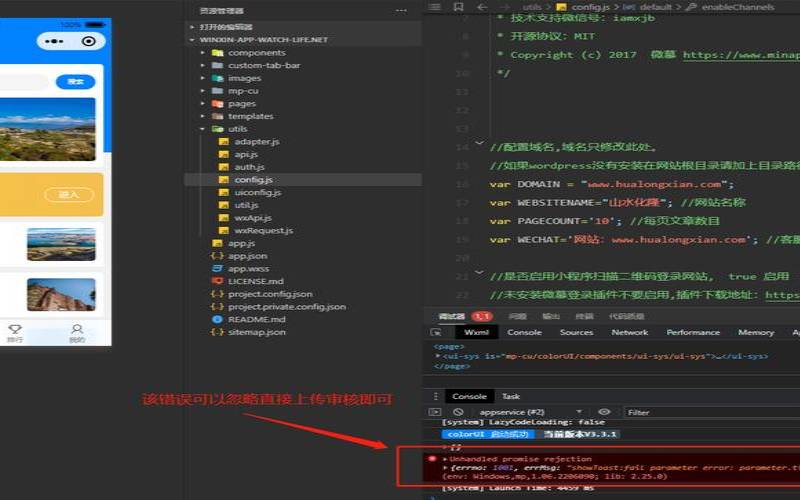Viewport: 800px width, 500px height.
Task: Switch to the 终端 panel tab
Action: point(585,316)
